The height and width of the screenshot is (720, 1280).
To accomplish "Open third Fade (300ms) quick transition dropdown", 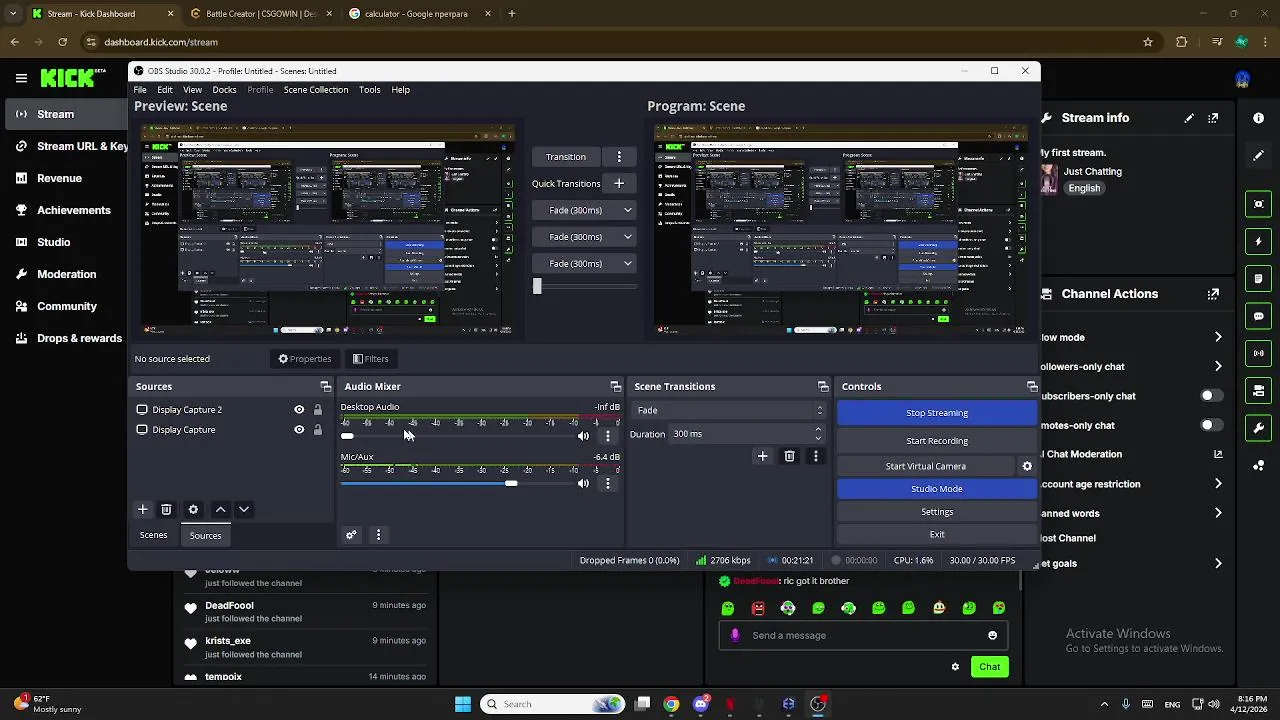I will 584,264.
